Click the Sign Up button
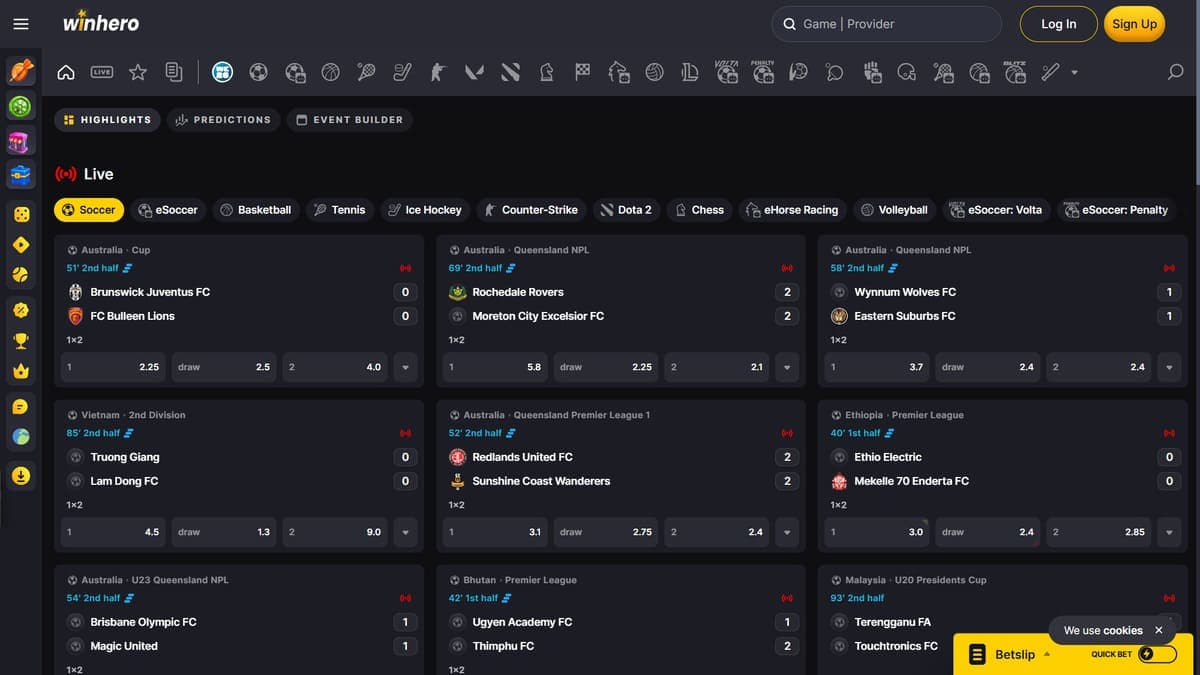The height and width of the screenshot is (675, 1200). click(1134, 24)
